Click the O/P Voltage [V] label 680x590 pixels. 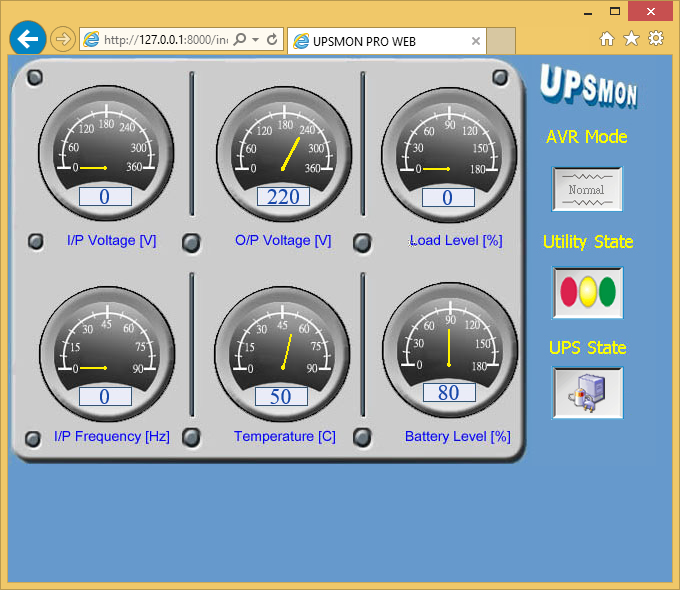click(283, 240)
